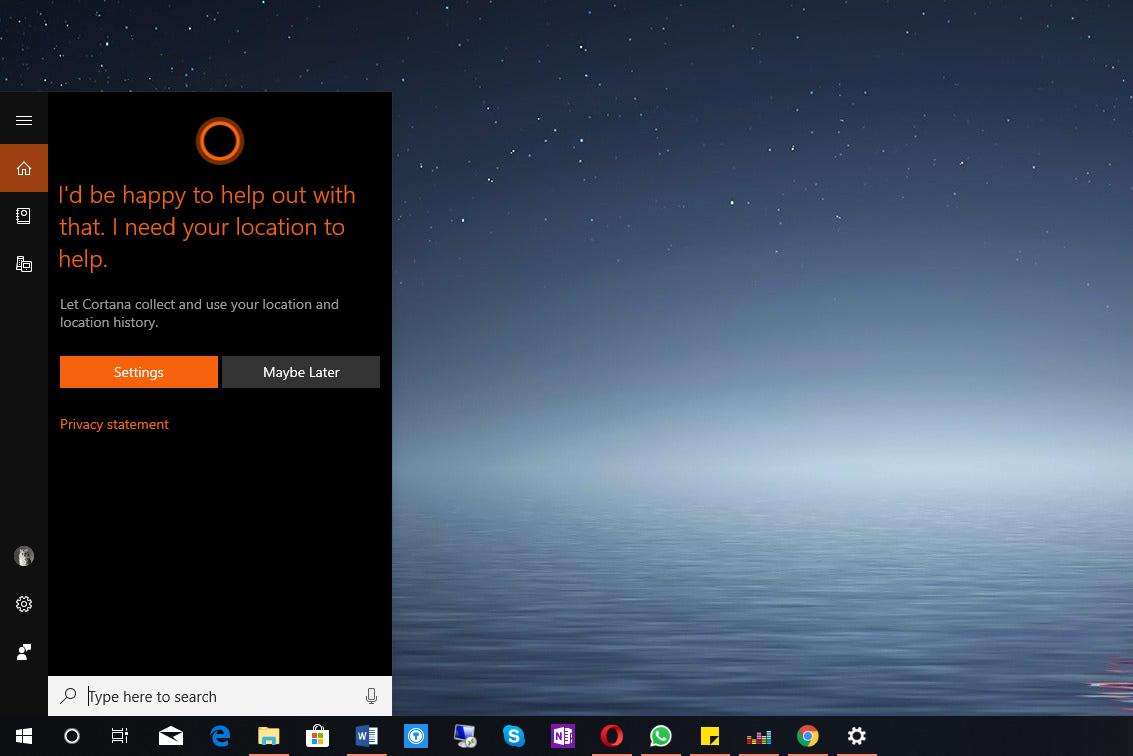Image resolution: width=1133 pixels, height=756 pixels.
Task: Switch to Opera browser on taskbar
Action: pyautogui.click(x=611, y=736)
